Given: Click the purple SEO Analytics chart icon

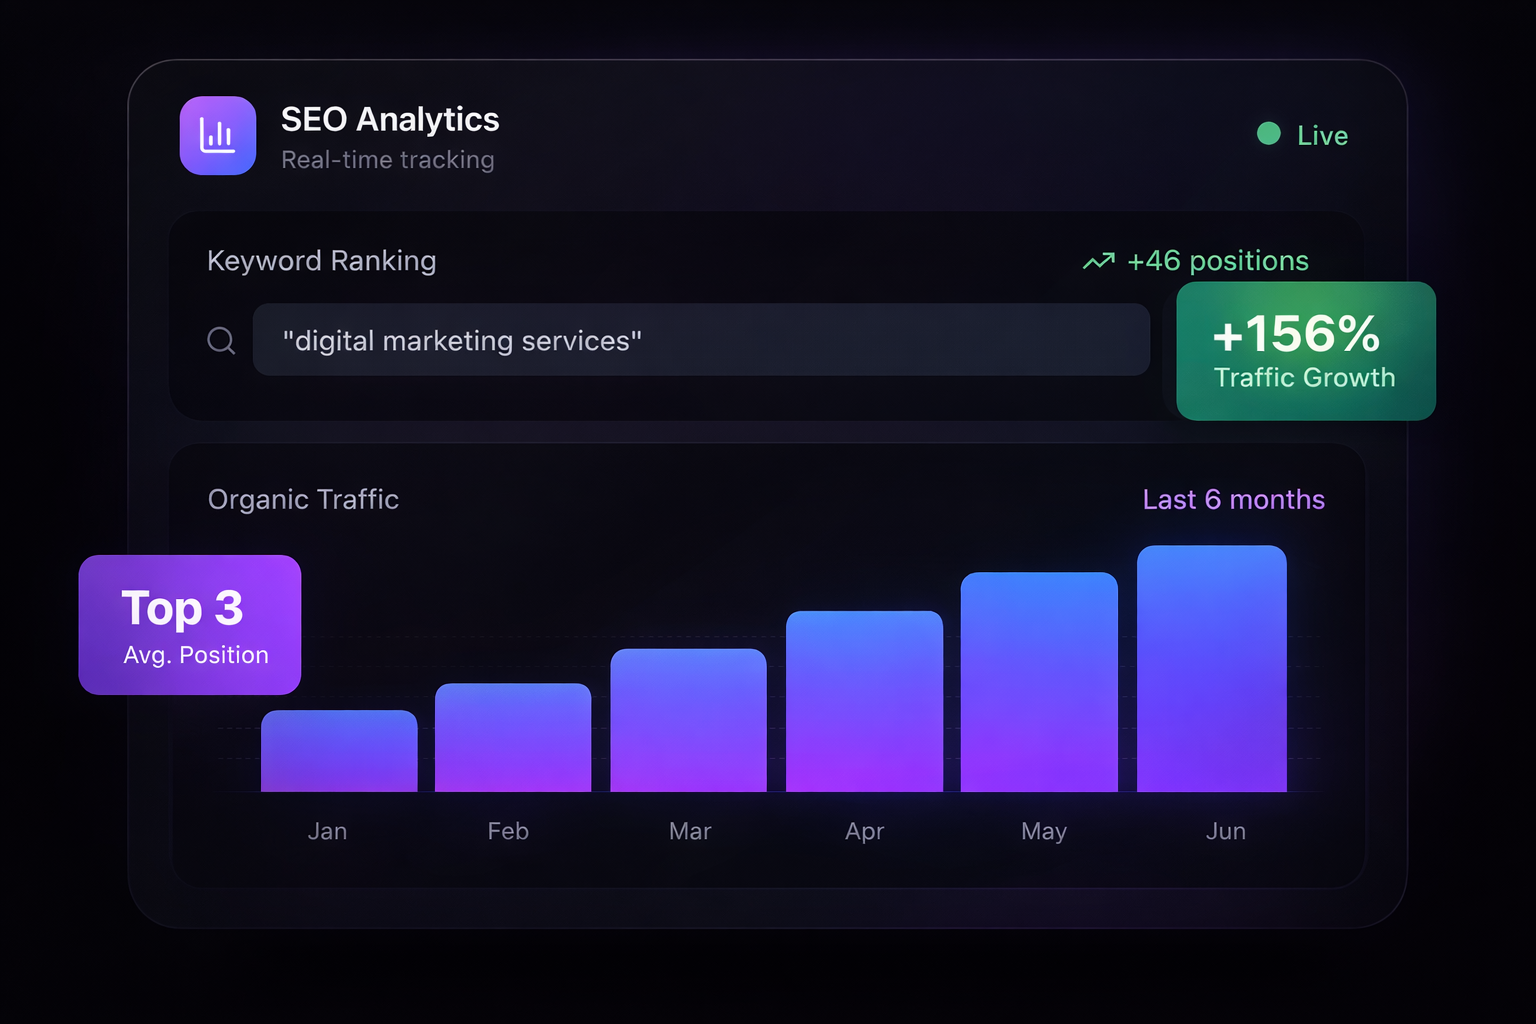Looking at the screenshot, I should pos(218,136).
